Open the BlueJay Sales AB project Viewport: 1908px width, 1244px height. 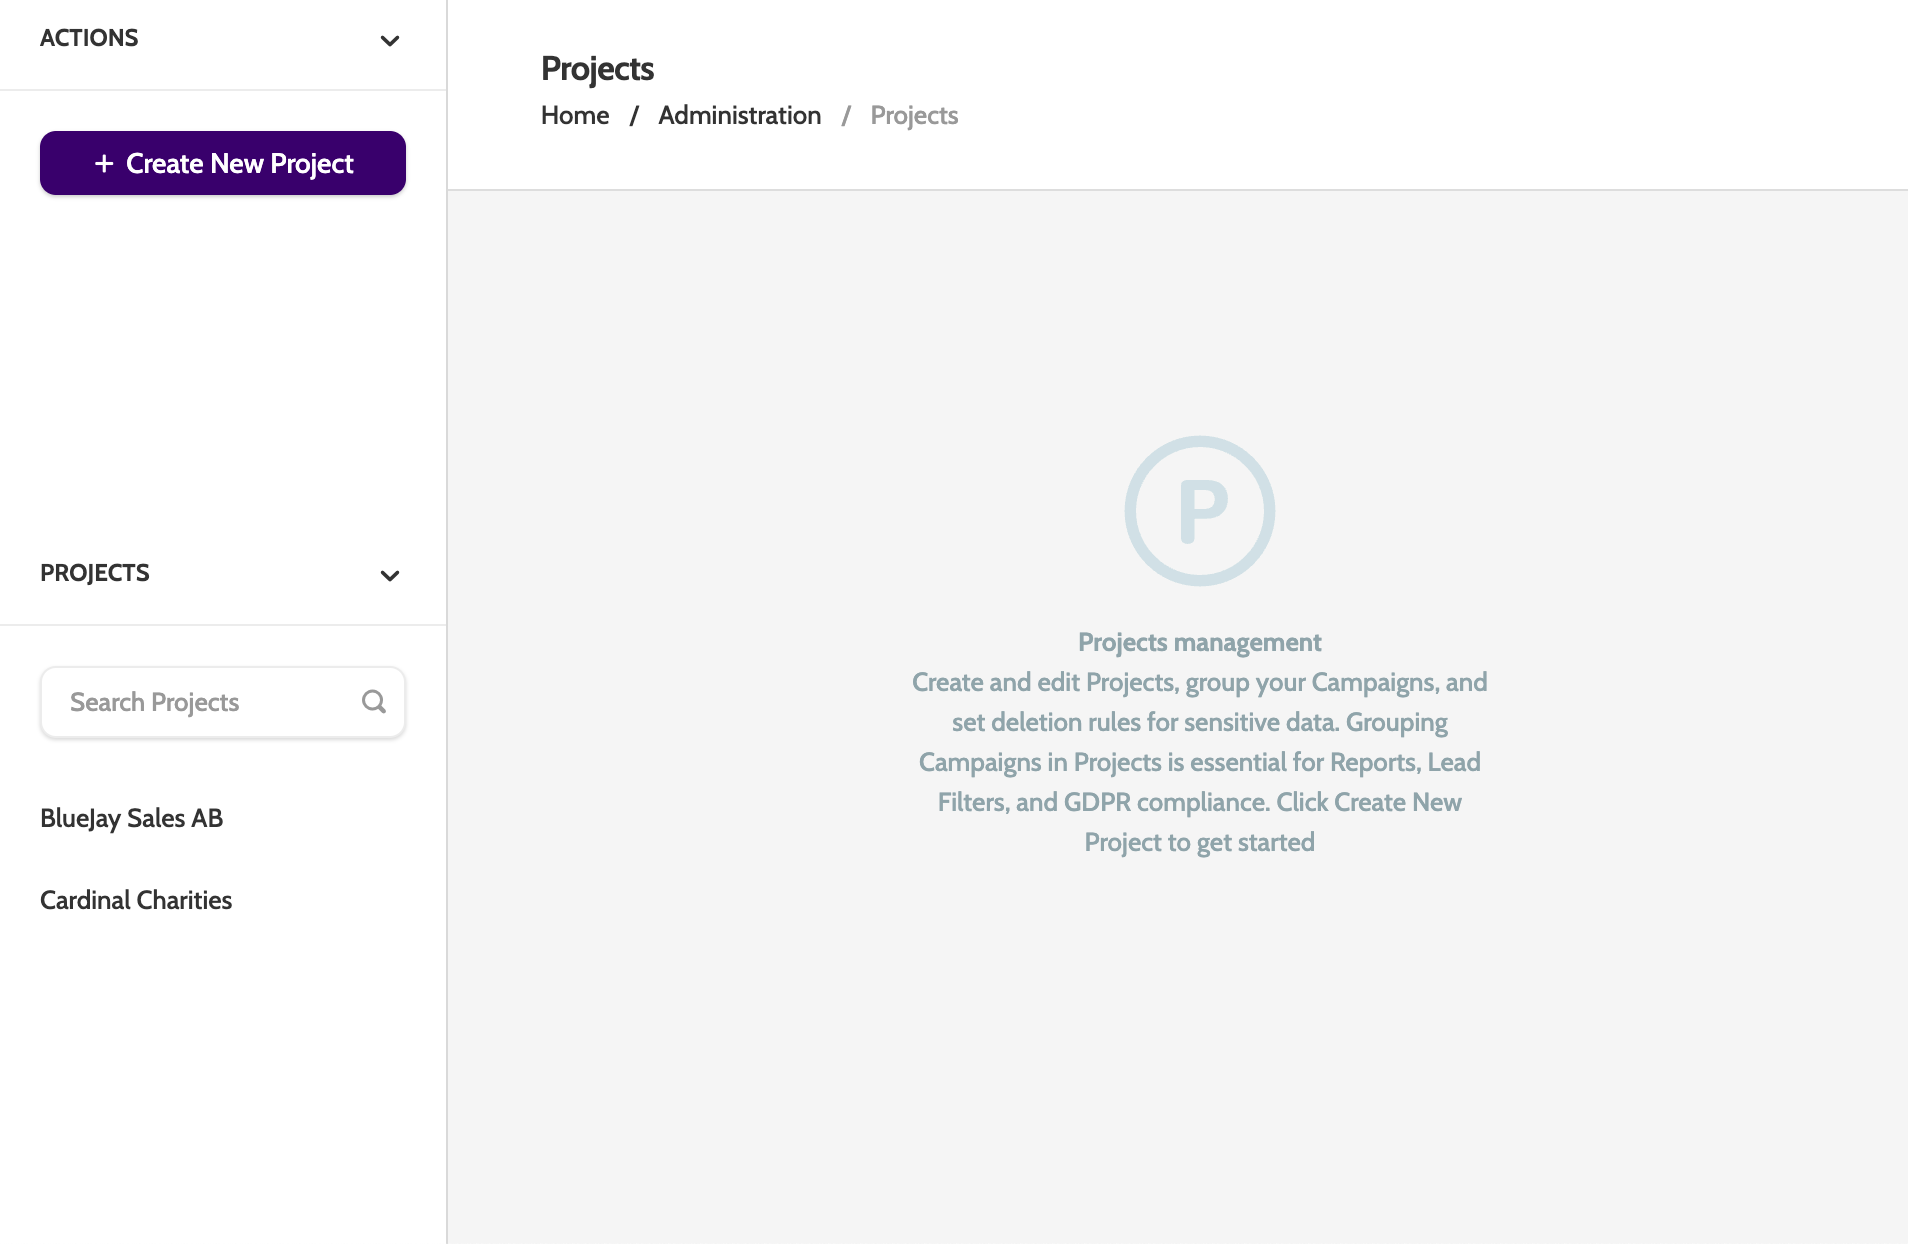tap(132, 818)
